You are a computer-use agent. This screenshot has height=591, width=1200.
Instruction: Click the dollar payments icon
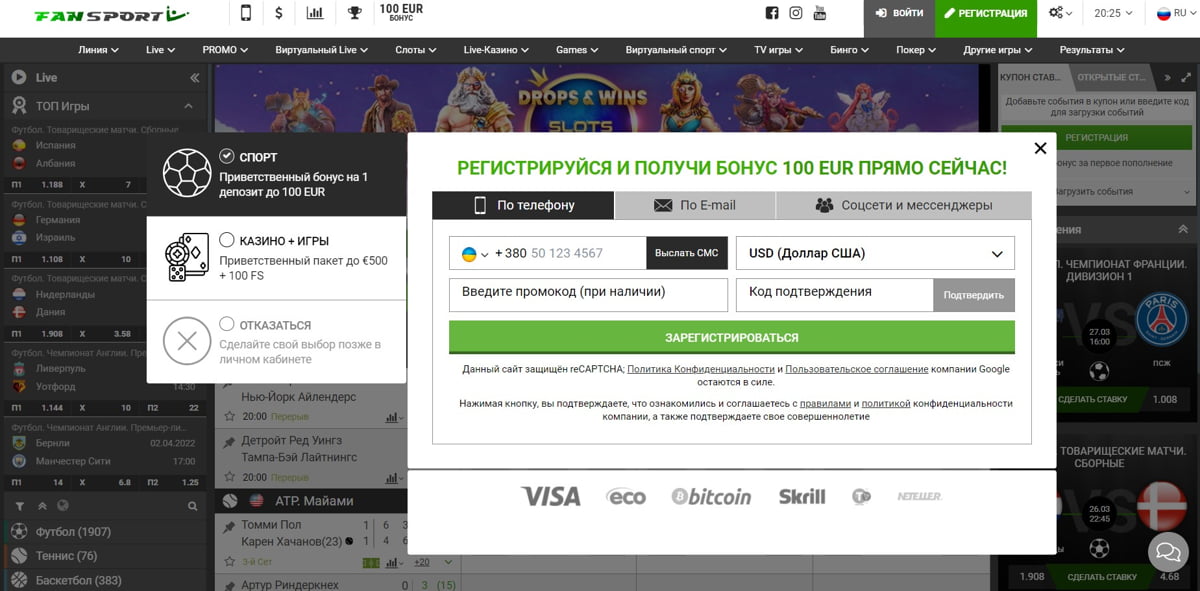[x=278, y=13]
